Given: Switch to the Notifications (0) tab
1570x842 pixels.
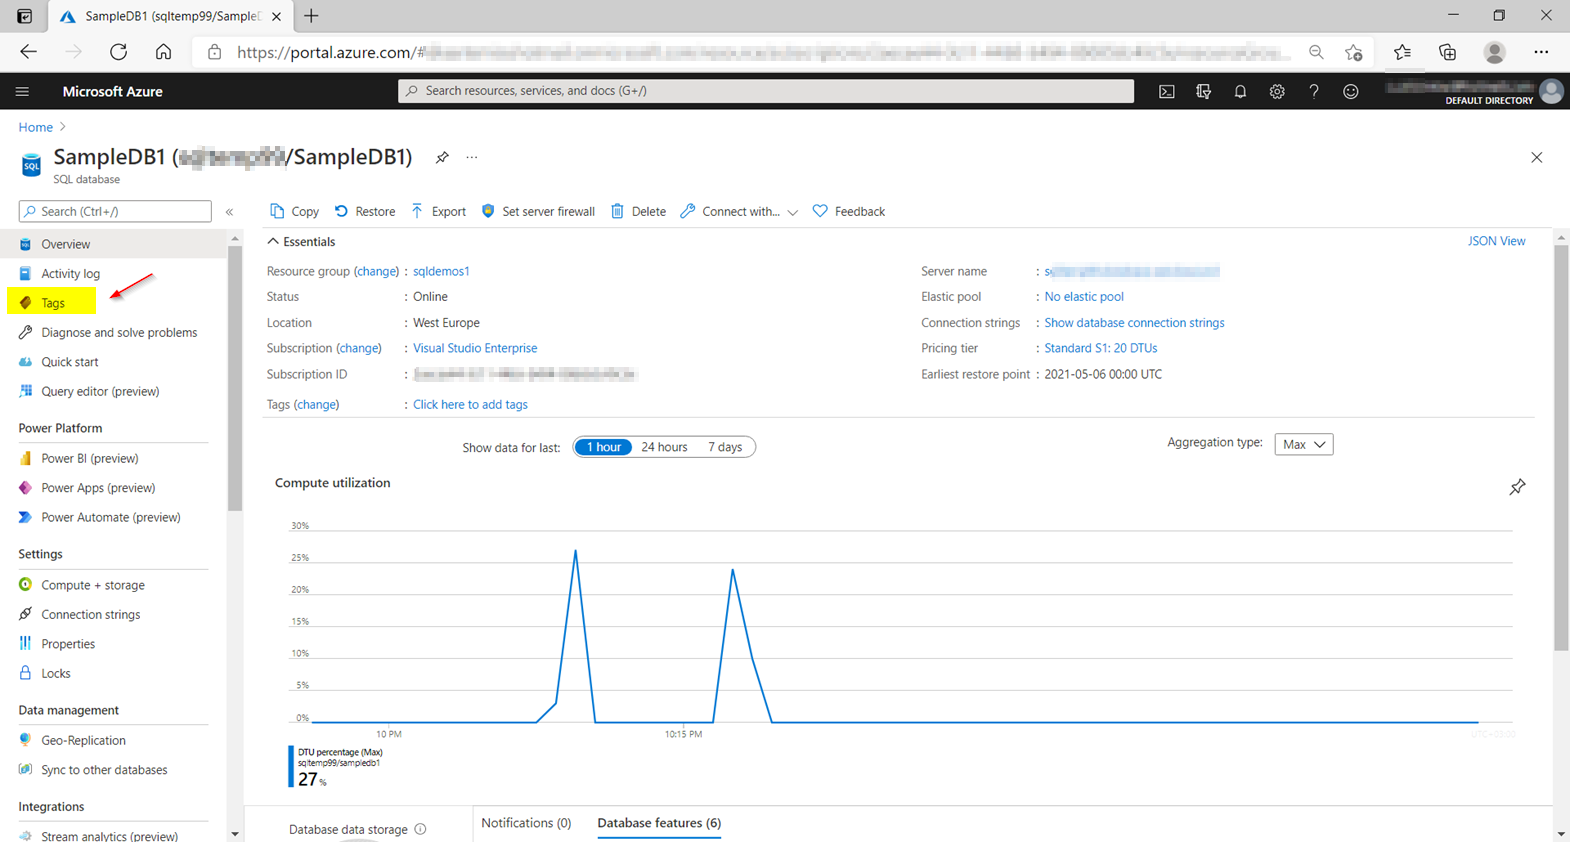Looking at the screenshot, I should pyautogui.click(x=526, y=823).
